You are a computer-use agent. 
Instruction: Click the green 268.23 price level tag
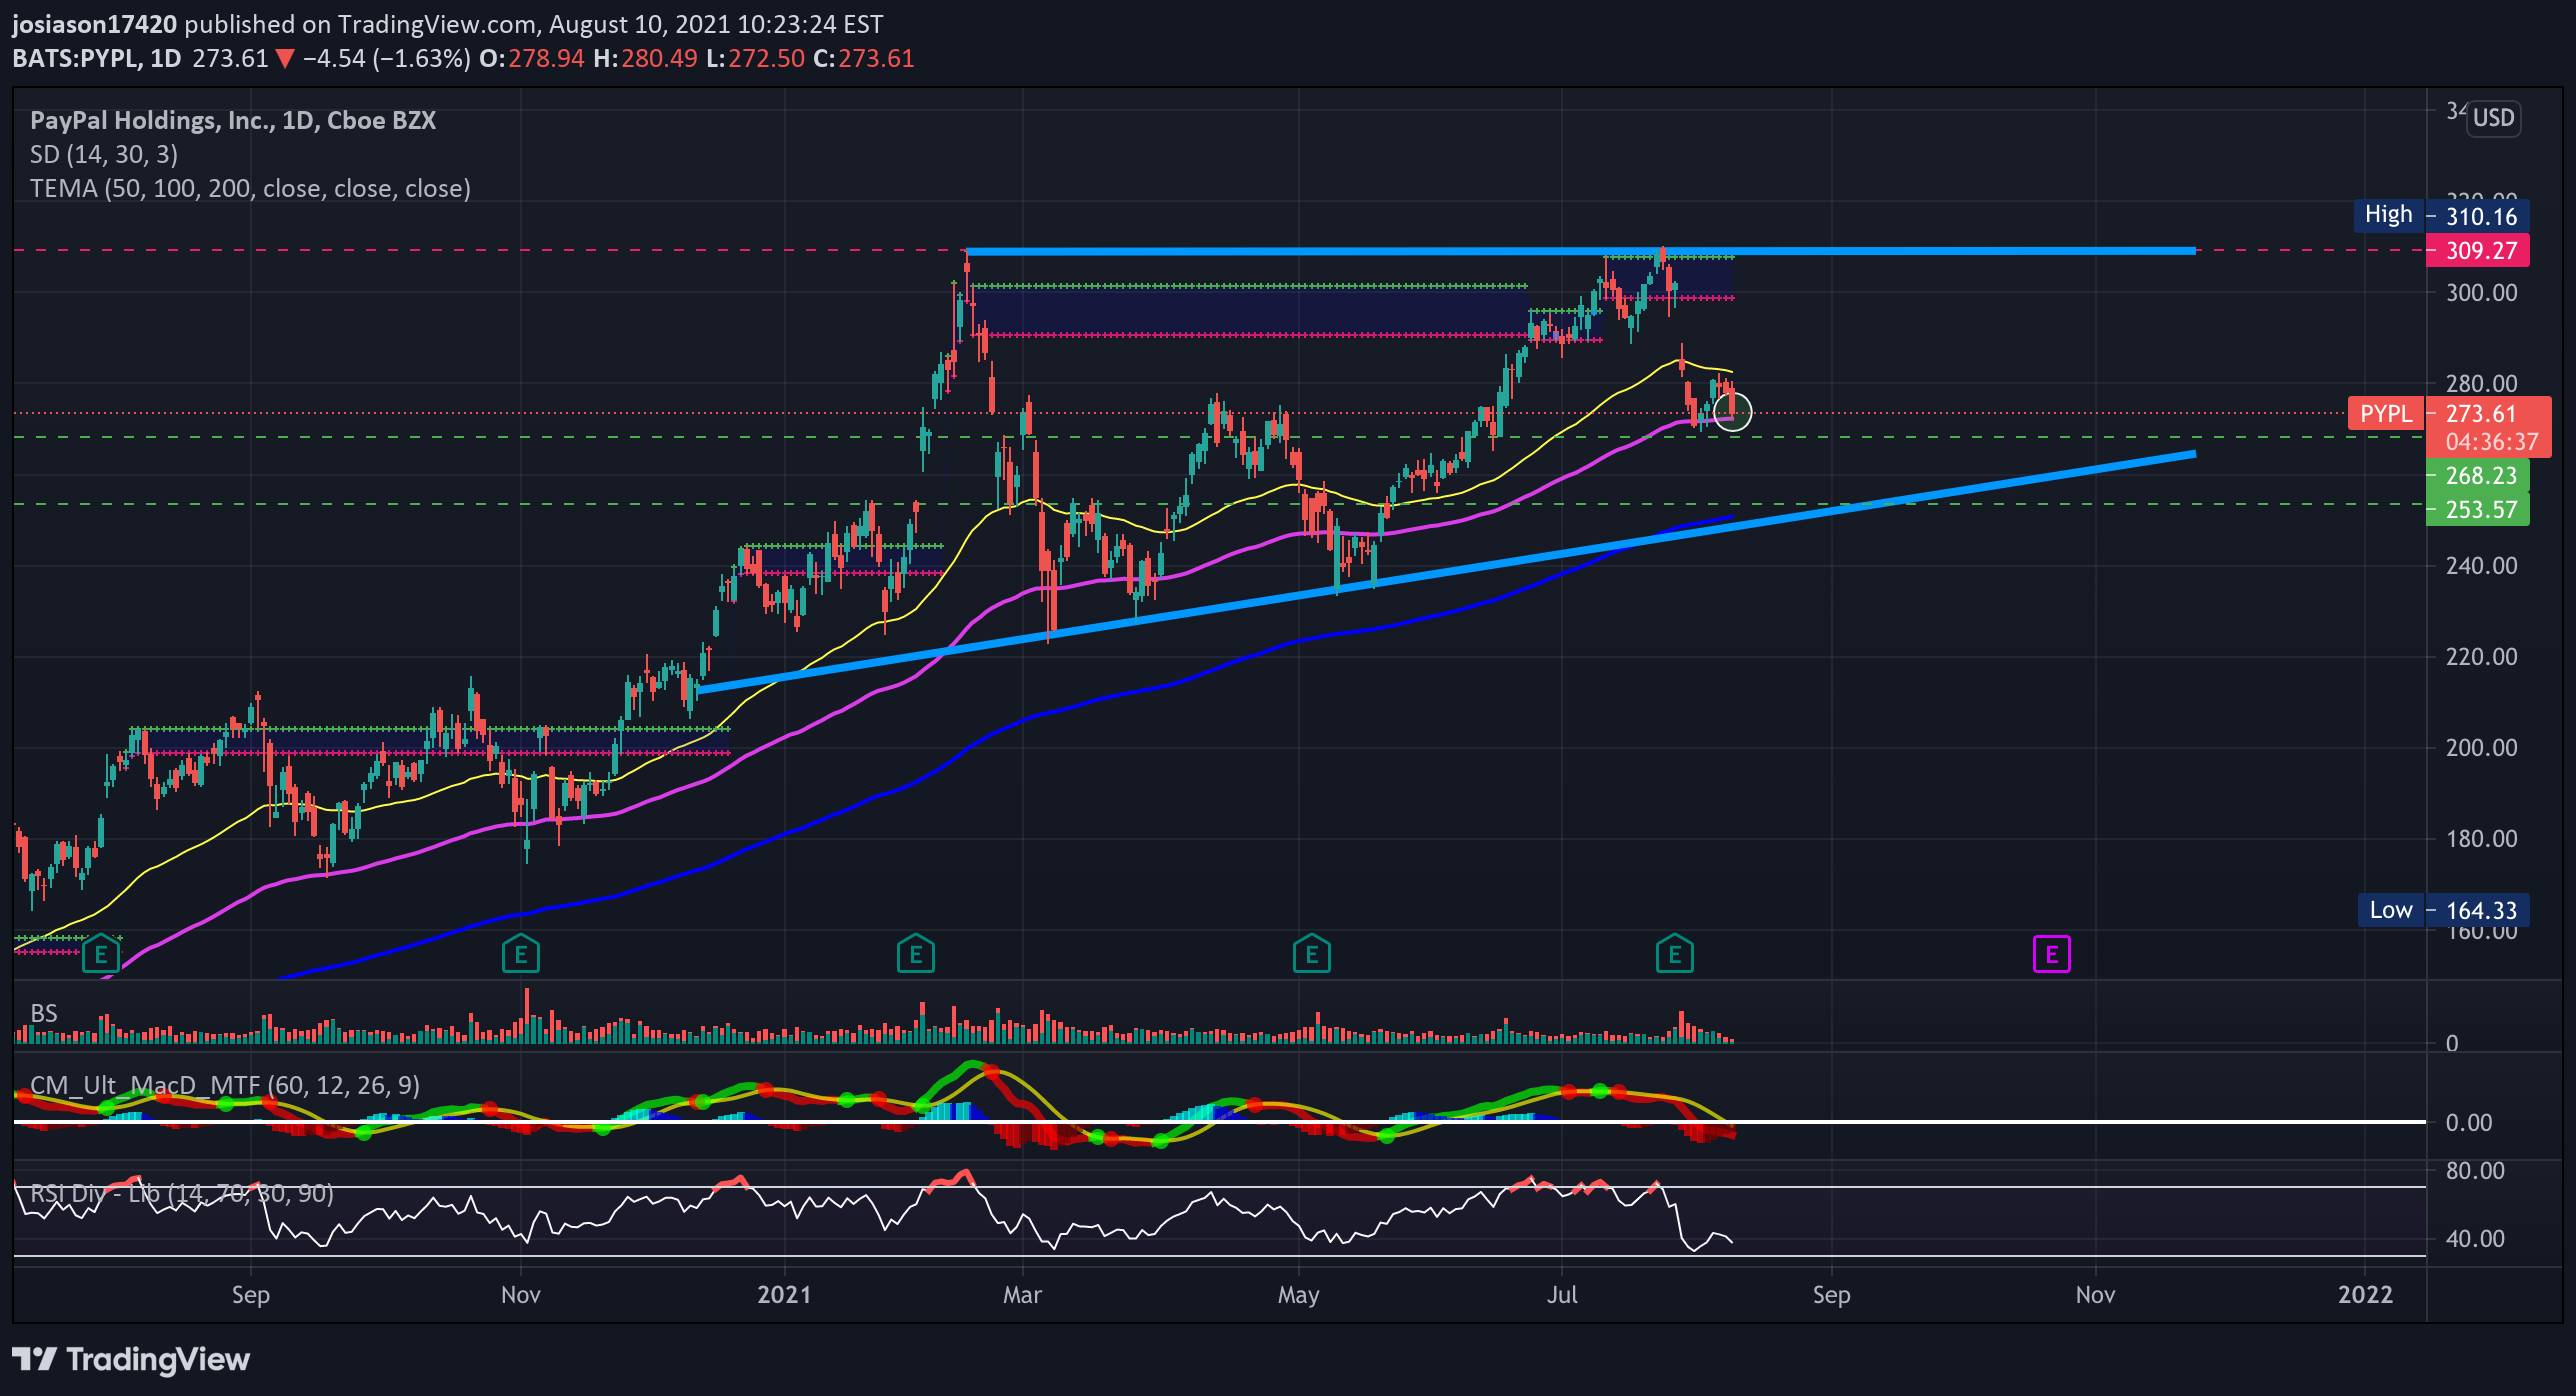pos(2478,475)
